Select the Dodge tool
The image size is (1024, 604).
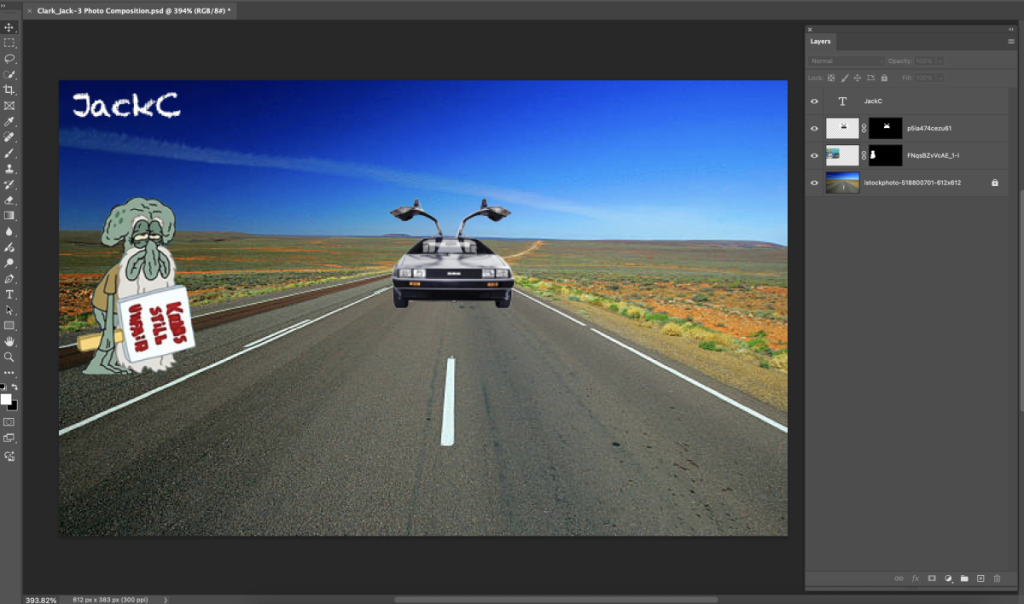(x=9, y=263)
